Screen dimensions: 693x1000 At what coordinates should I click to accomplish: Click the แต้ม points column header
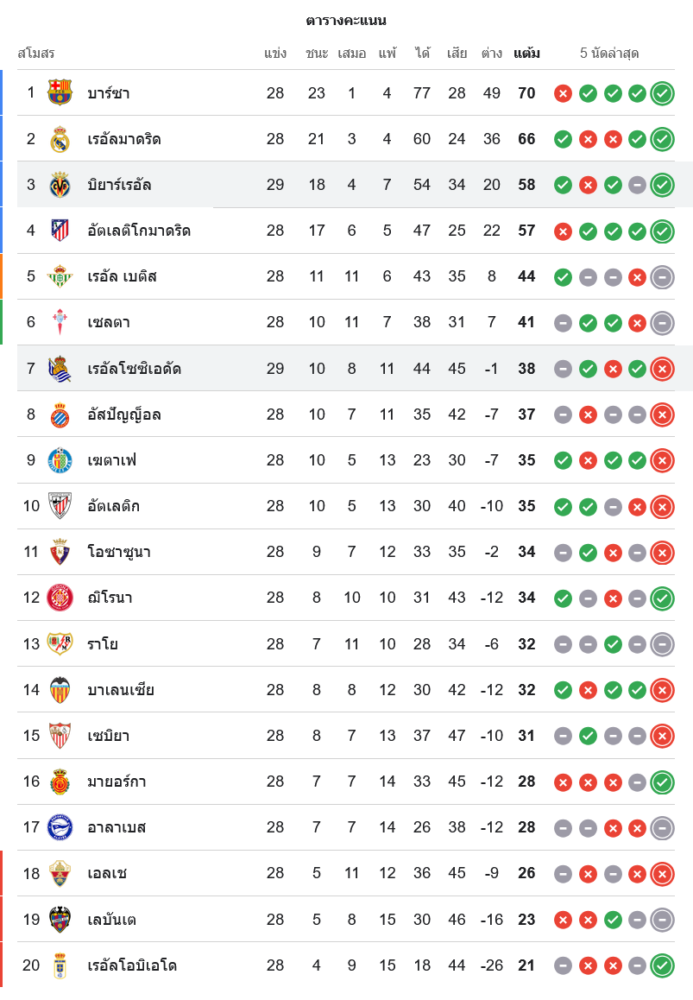[527, 53]
